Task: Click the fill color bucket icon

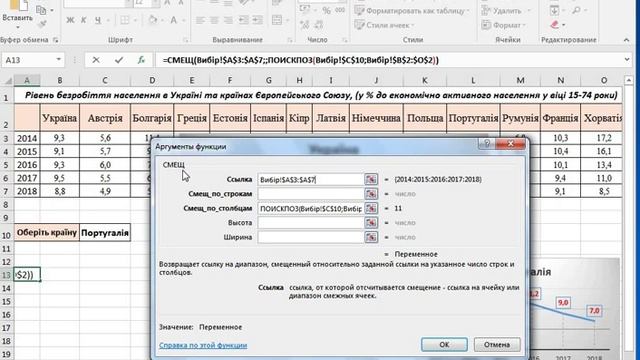Action: [153, 20]
